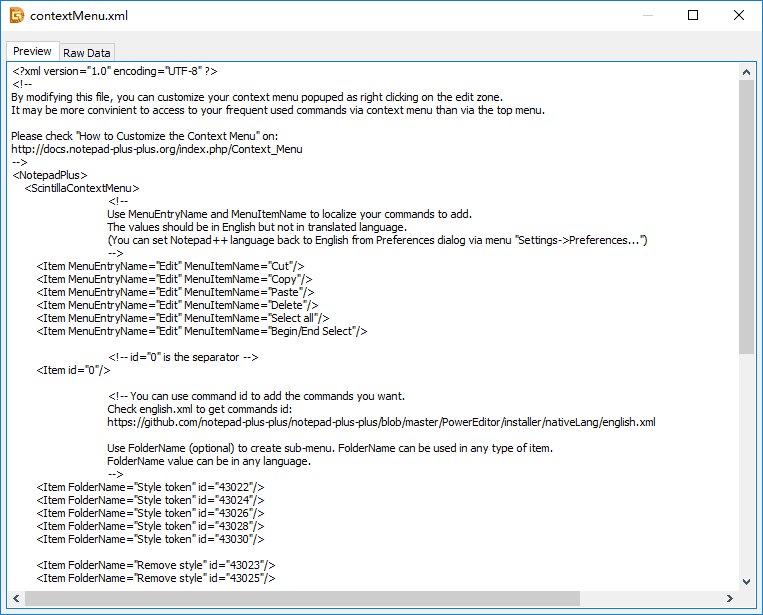763x615 pixels.
Task: Click the horizontal scrollbar left arrow
Action: 15,598
